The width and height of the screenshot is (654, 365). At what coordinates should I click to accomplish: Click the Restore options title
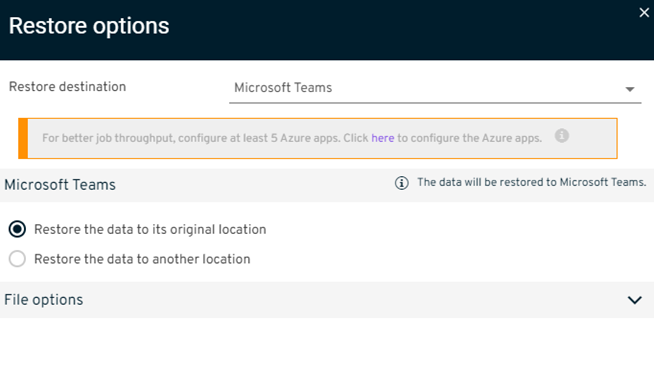tap(89, 26)
